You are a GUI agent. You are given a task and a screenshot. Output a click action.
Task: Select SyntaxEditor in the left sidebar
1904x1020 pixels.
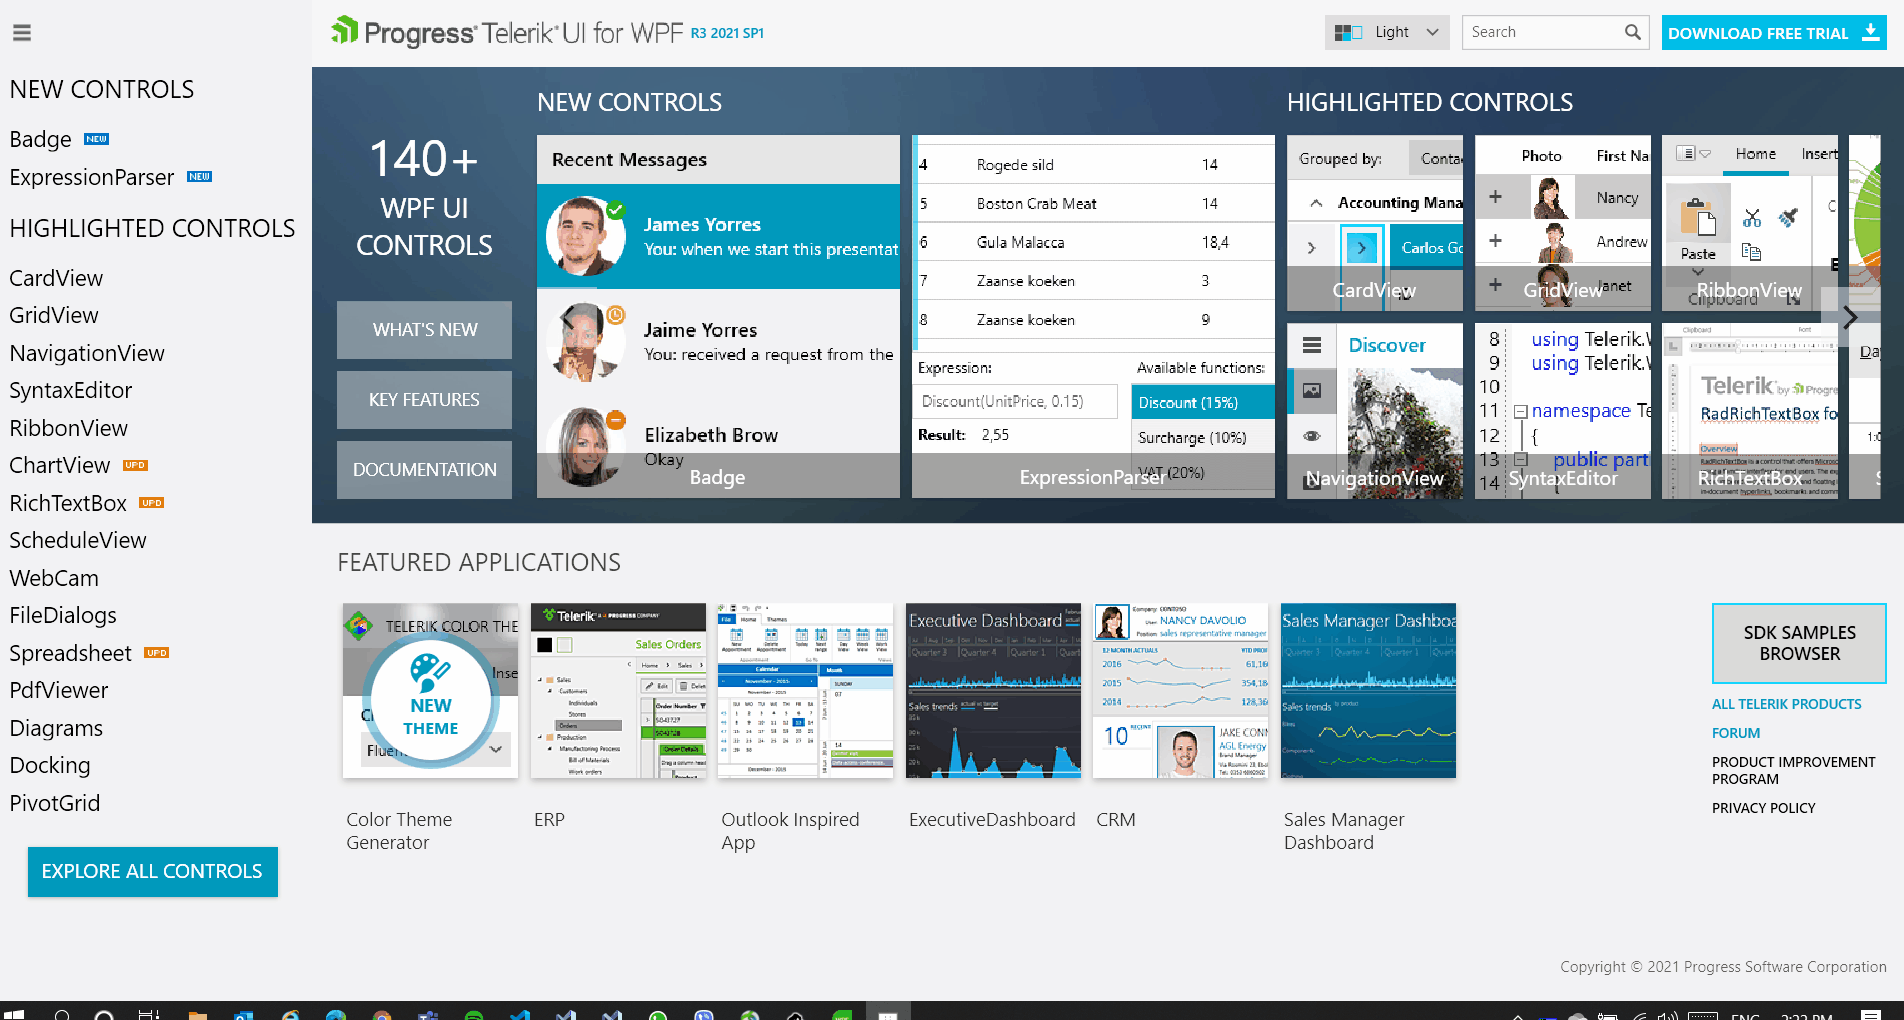pyautogui.click(x=71, y=390)
